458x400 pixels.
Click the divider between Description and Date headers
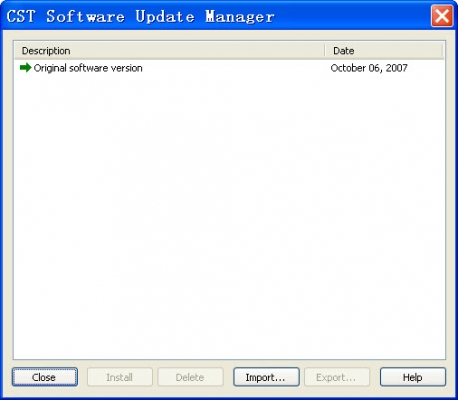325,51
